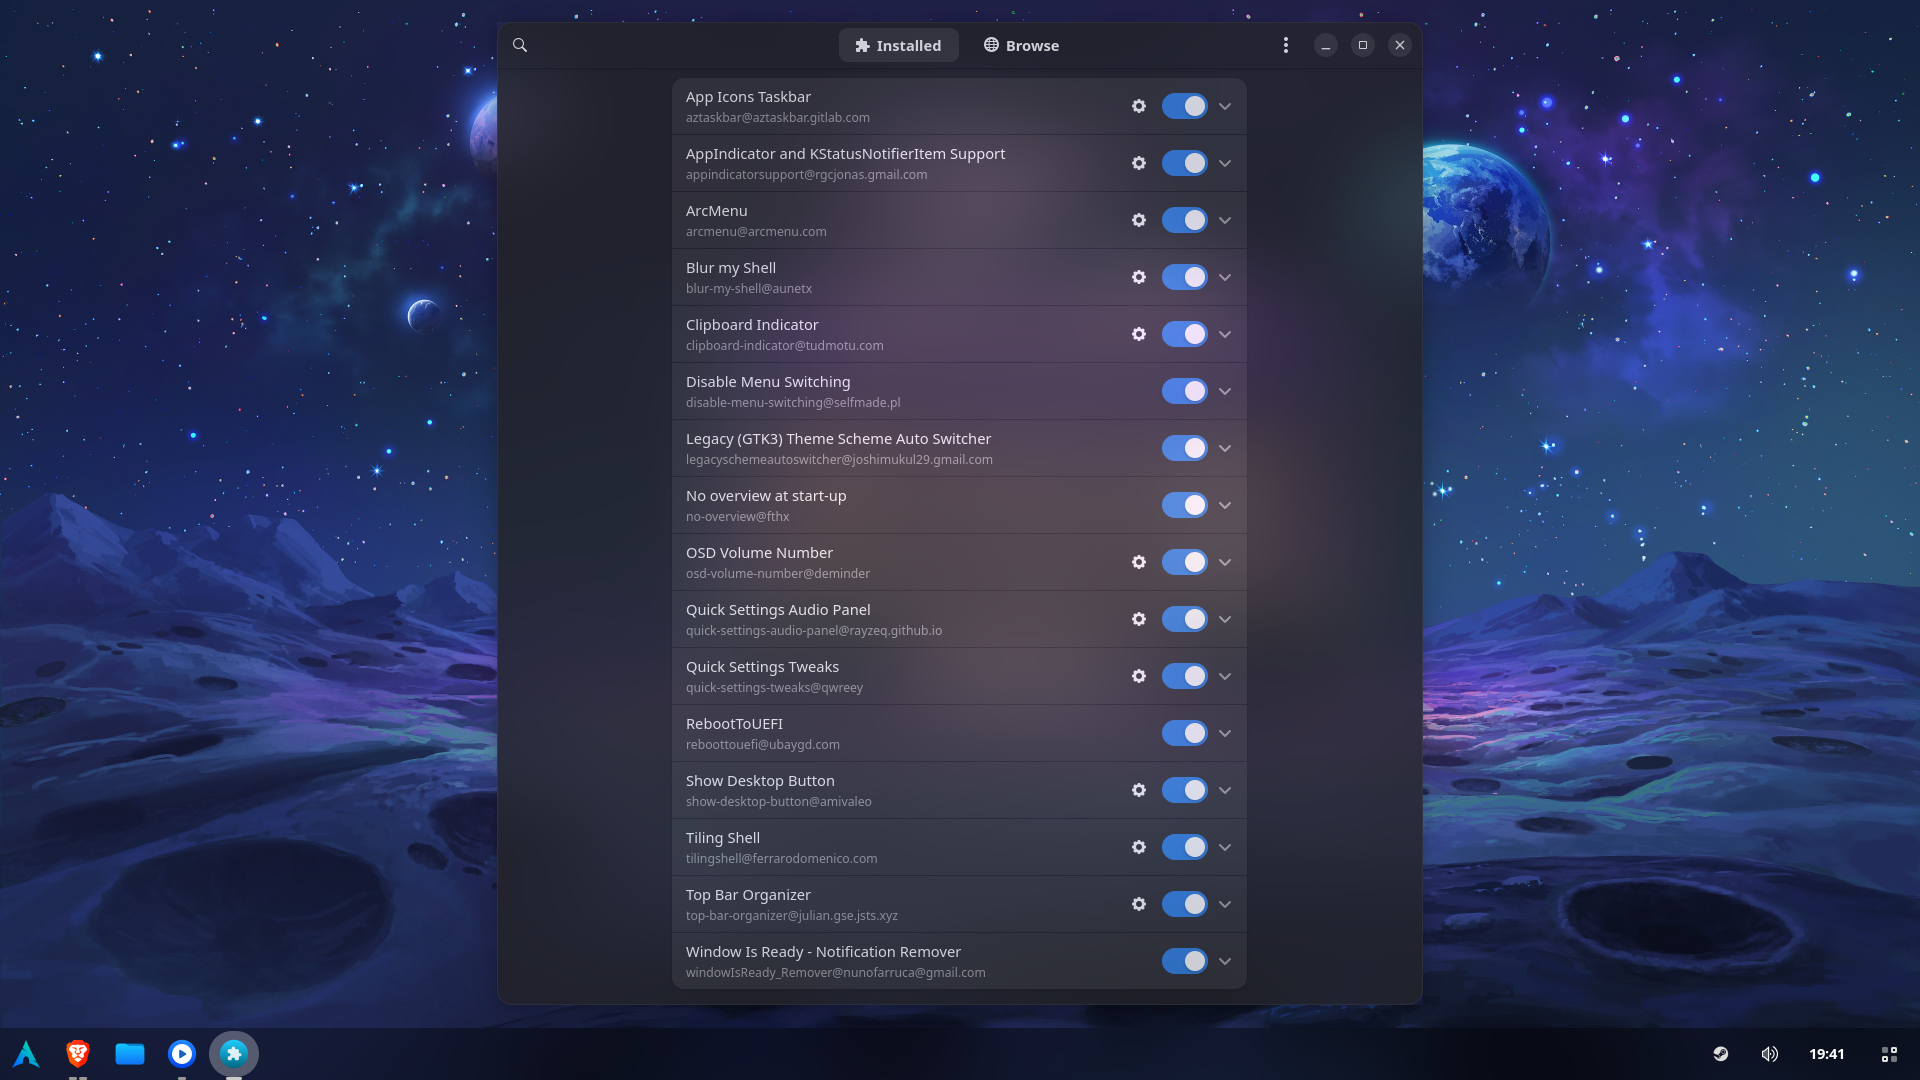Toggle the Blur my Shell switch
Viewport: 1920px width, 1080px height.
pos(1185,277)
